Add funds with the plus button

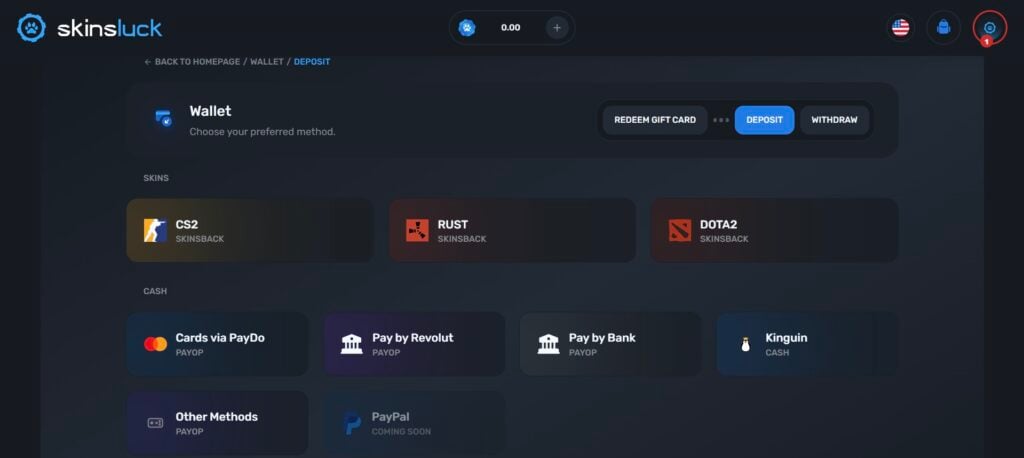(x=557, y=27)
